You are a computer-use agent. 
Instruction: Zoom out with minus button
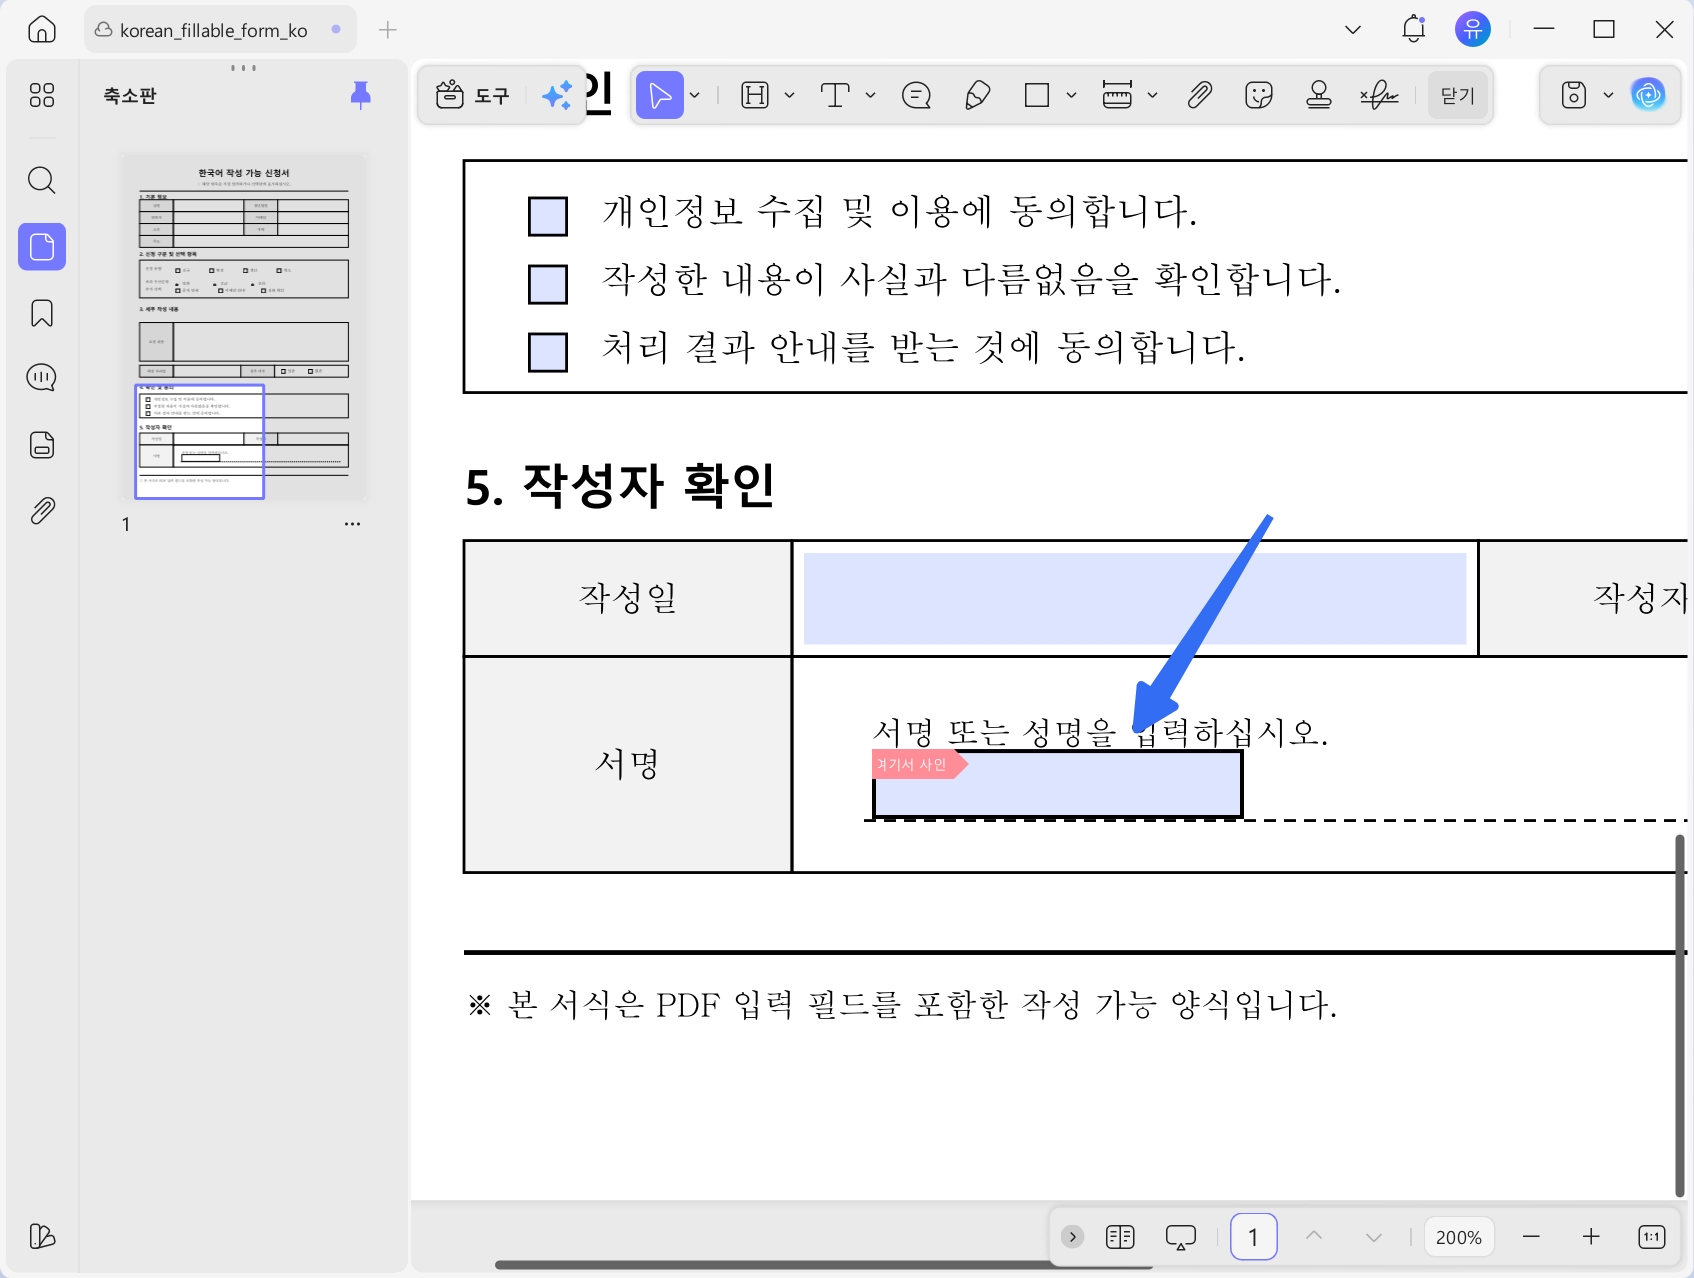(x=1531, y=1237)
